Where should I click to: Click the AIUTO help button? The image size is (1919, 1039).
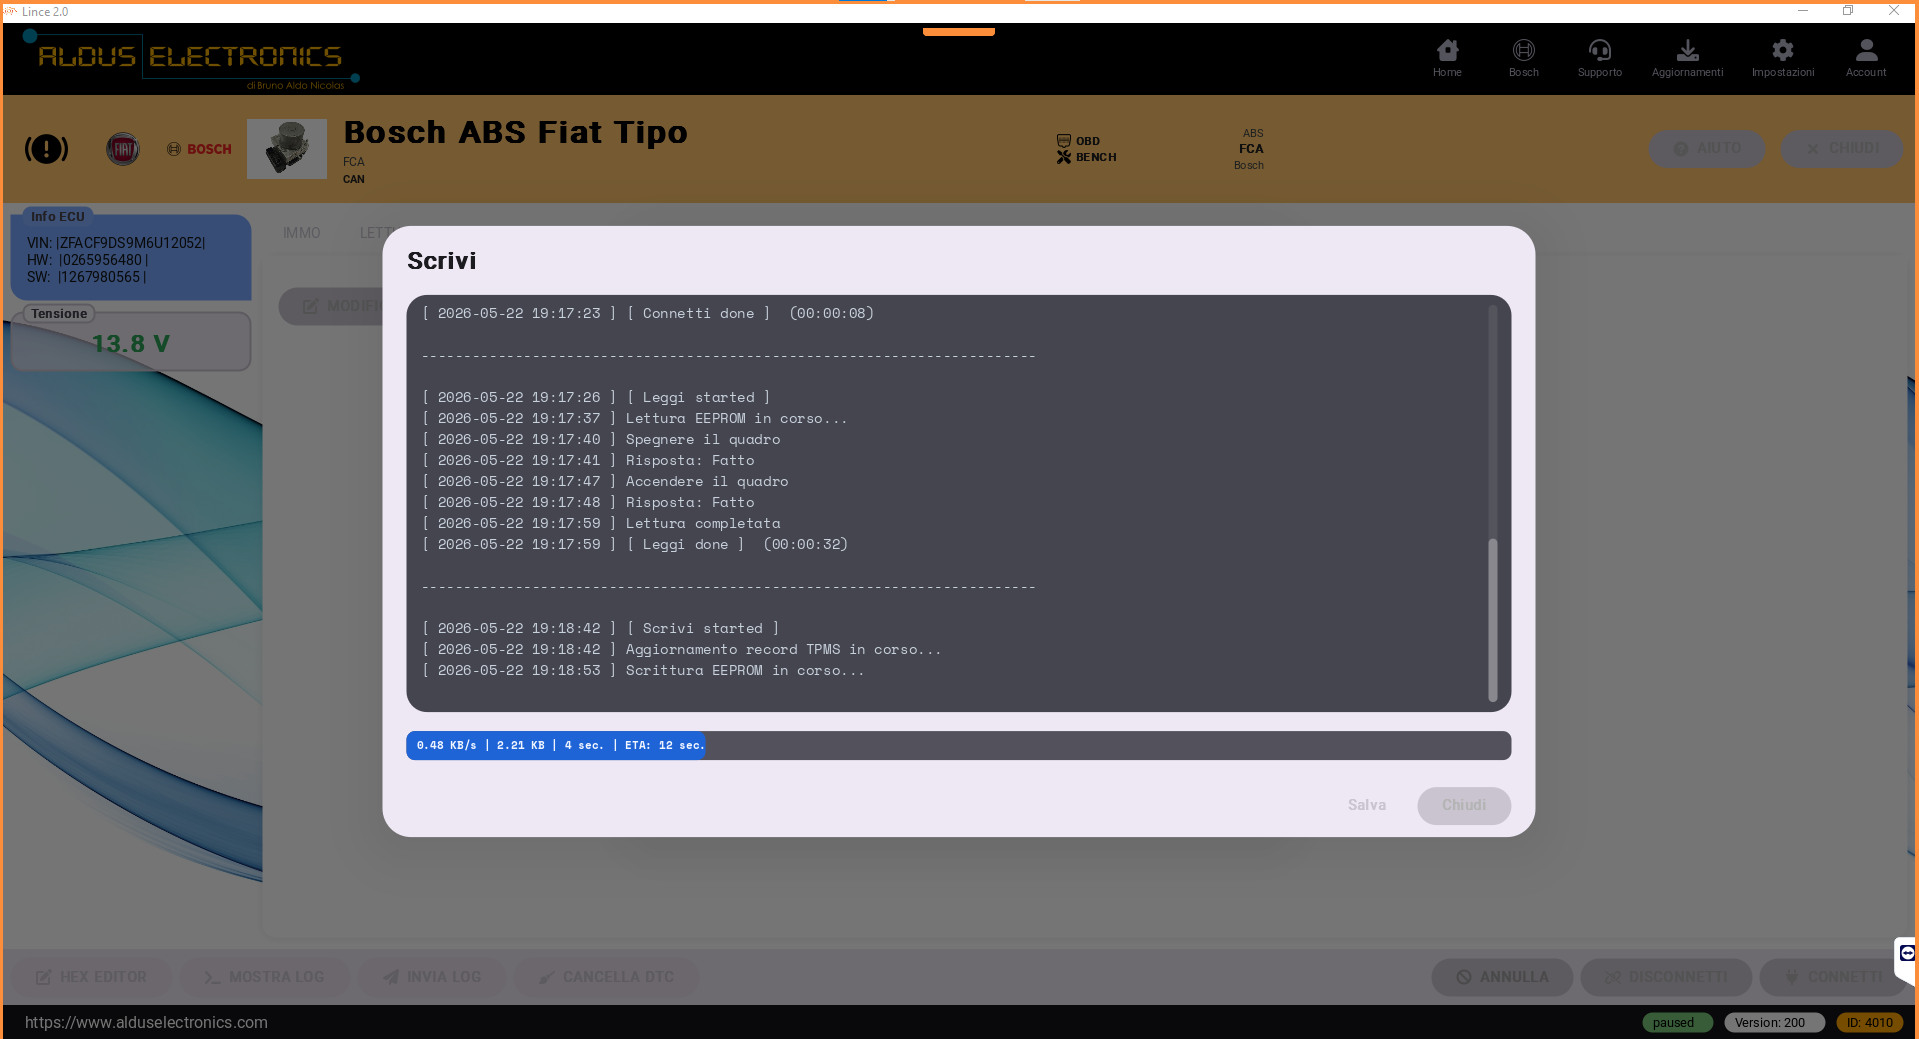coord(1707,148)
